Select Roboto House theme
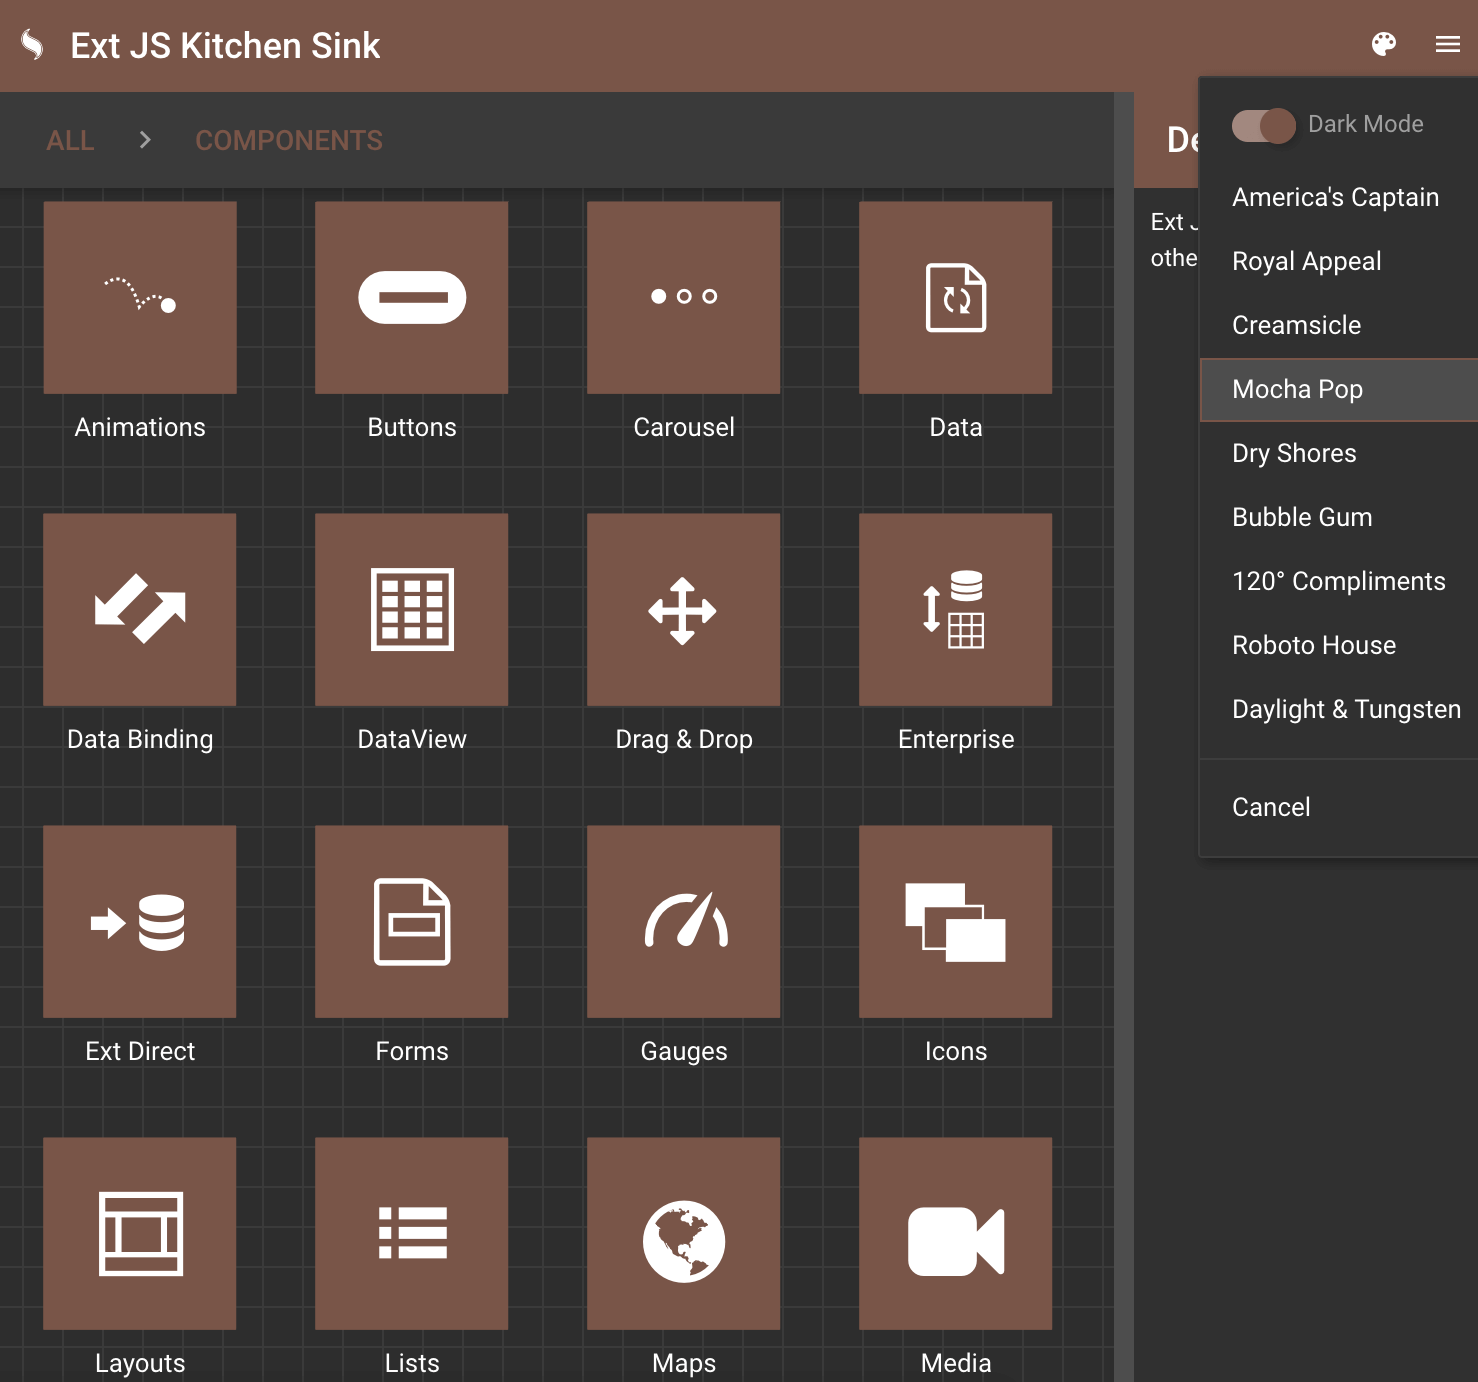Image resolution: width=1478 pixels, height=1382 pixels. coord(1339,645)
